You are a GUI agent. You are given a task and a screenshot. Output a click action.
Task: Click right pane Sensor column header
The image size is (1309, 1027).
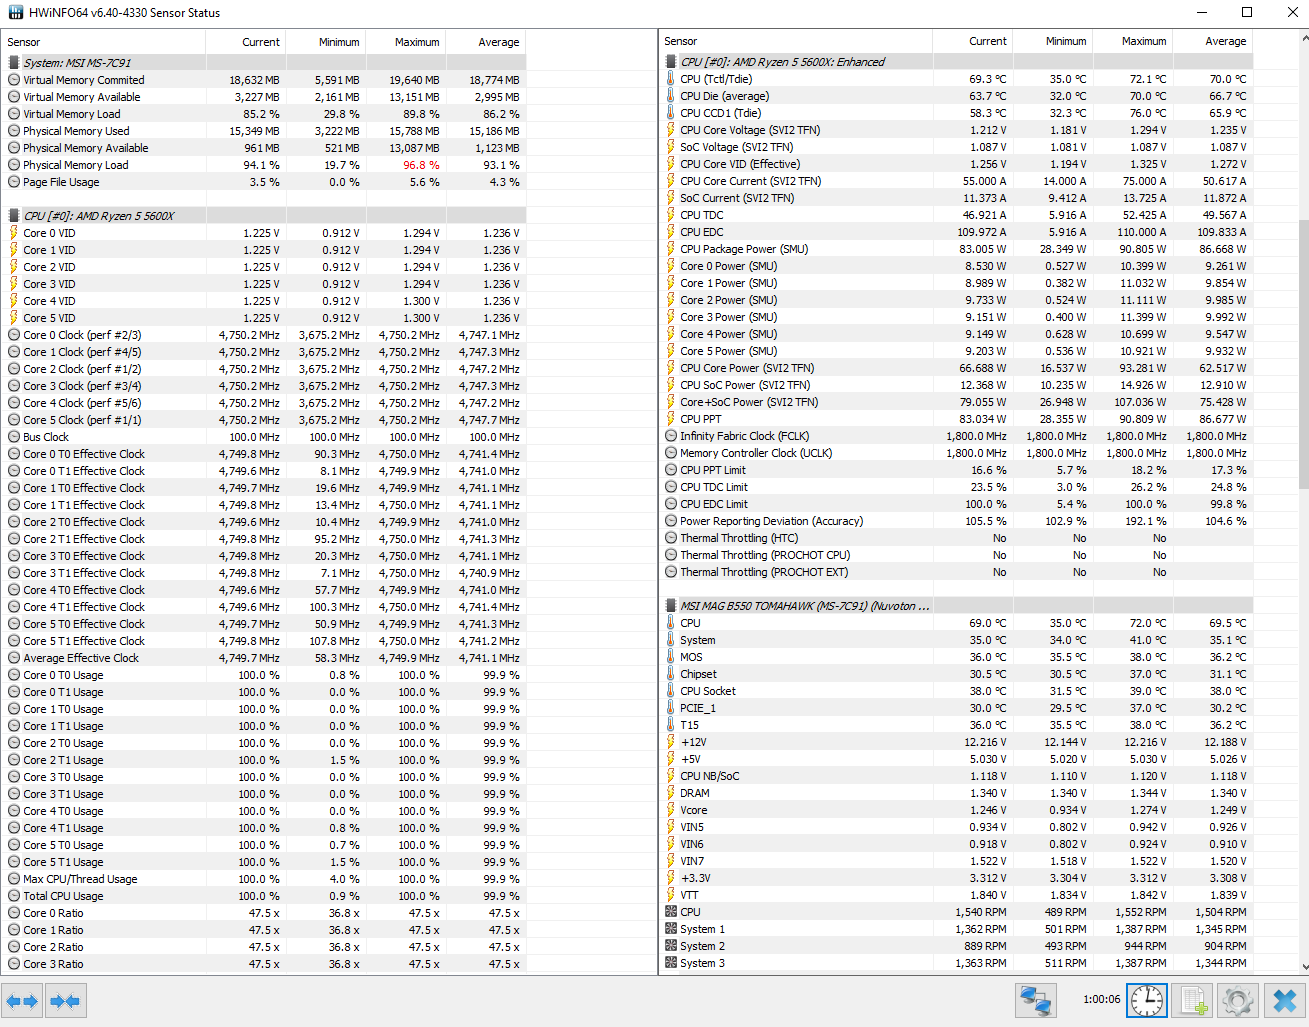[796, 41]
